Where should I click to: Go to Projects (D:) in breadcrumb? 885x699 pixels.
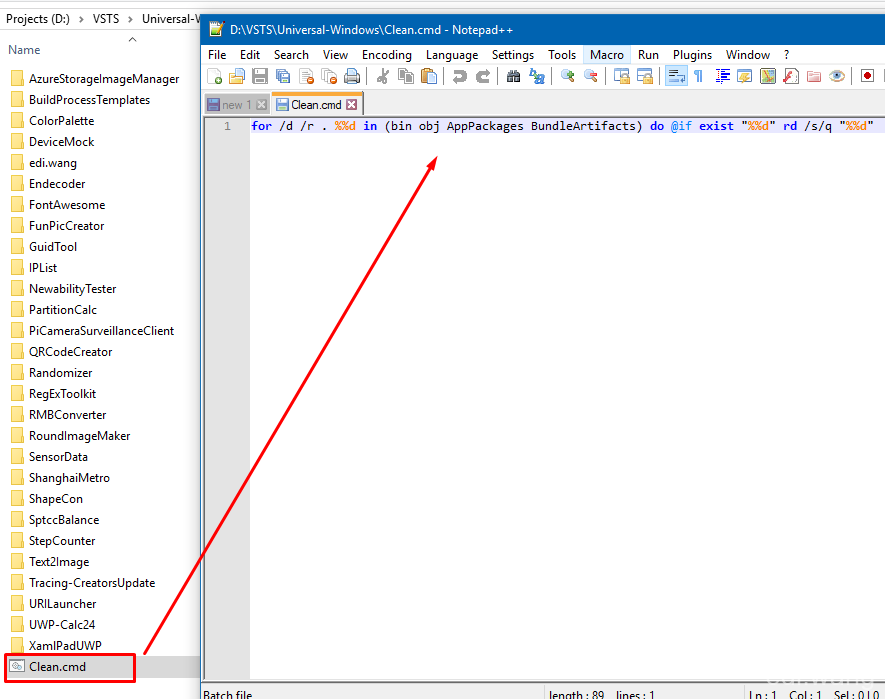point(38,19)
